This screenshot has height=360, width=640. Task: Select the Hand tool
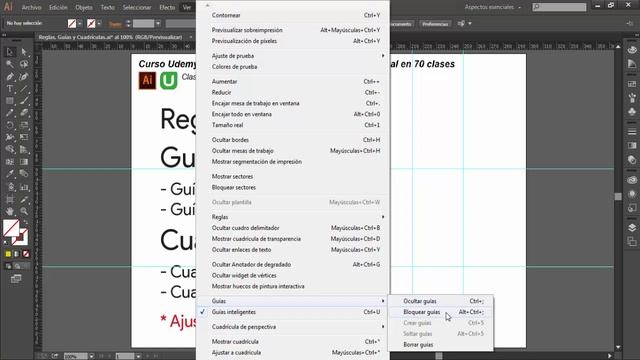tap(10, 211)
